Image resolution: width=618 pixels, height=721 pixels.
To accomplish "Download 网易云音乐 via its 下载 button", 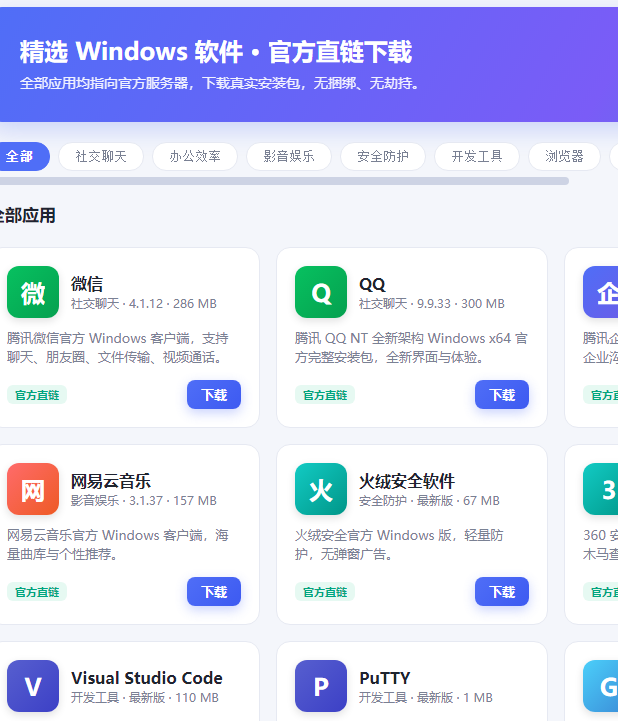I will pos(214,591).
